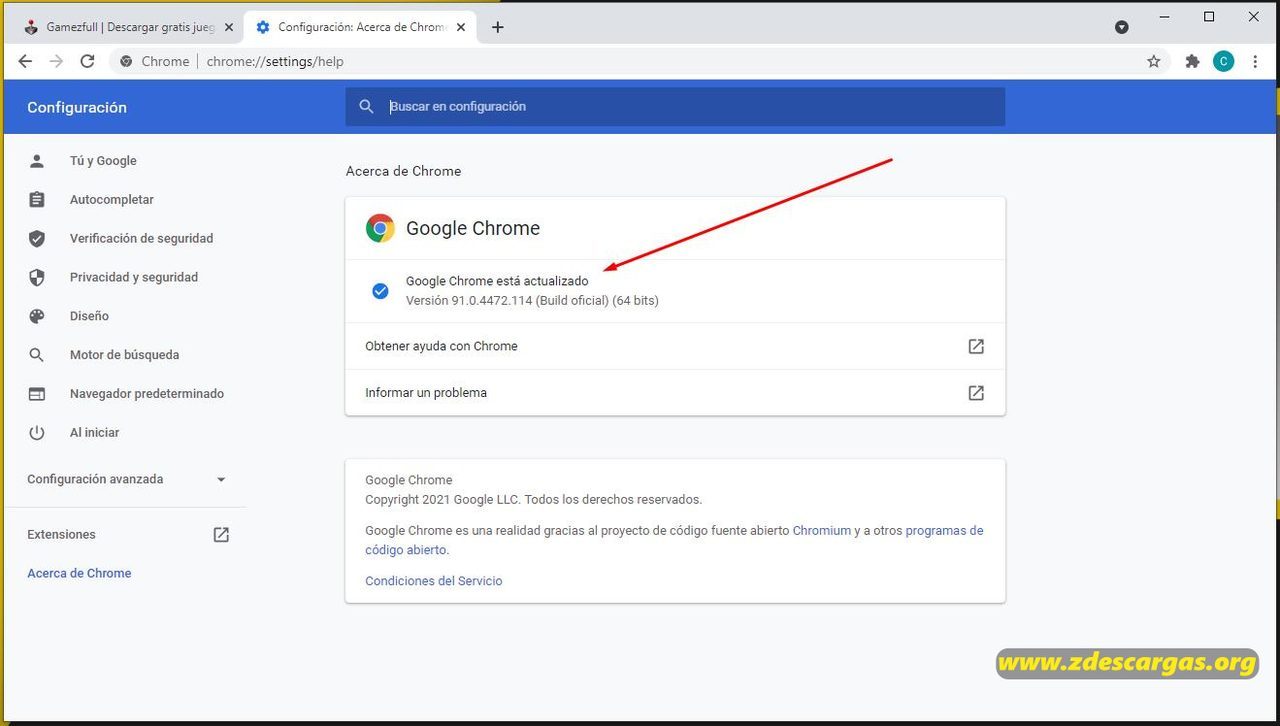Click the Navegador predeterminado window icon
Image resolution: width=1280 pixels, height=726 pixels.
pyautogui.click(x=37, y=394)
